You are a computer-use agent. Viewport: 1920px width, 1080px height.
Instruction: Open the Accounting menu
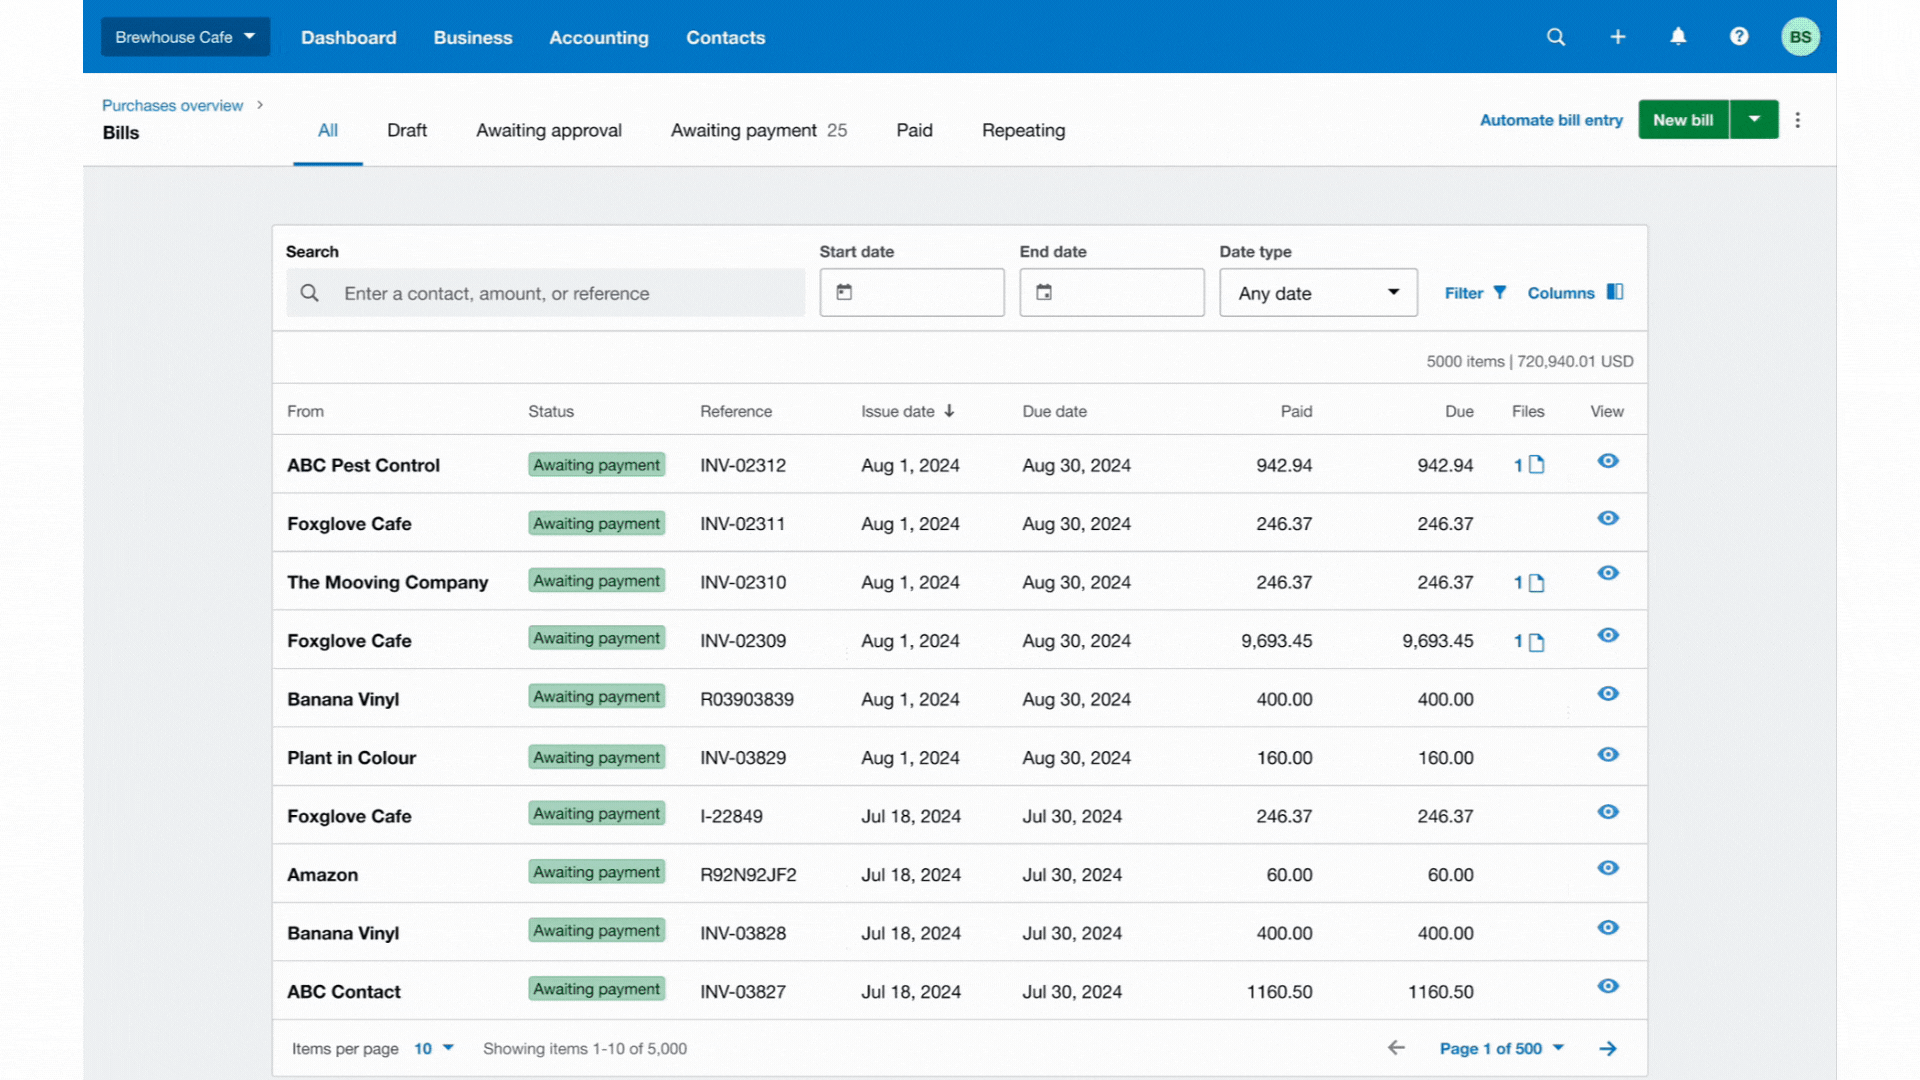pos(598,38)
